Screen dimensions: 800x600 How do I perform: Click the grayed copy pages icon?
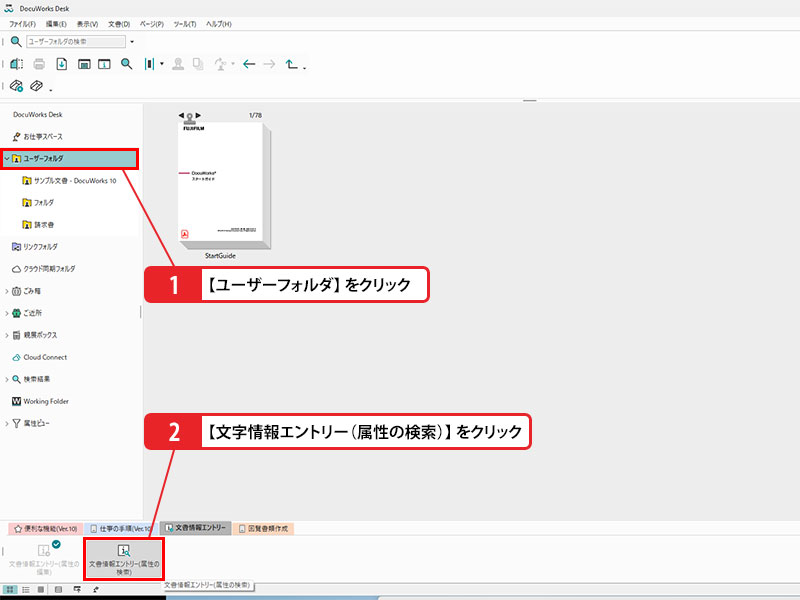(x=198, y=64)
